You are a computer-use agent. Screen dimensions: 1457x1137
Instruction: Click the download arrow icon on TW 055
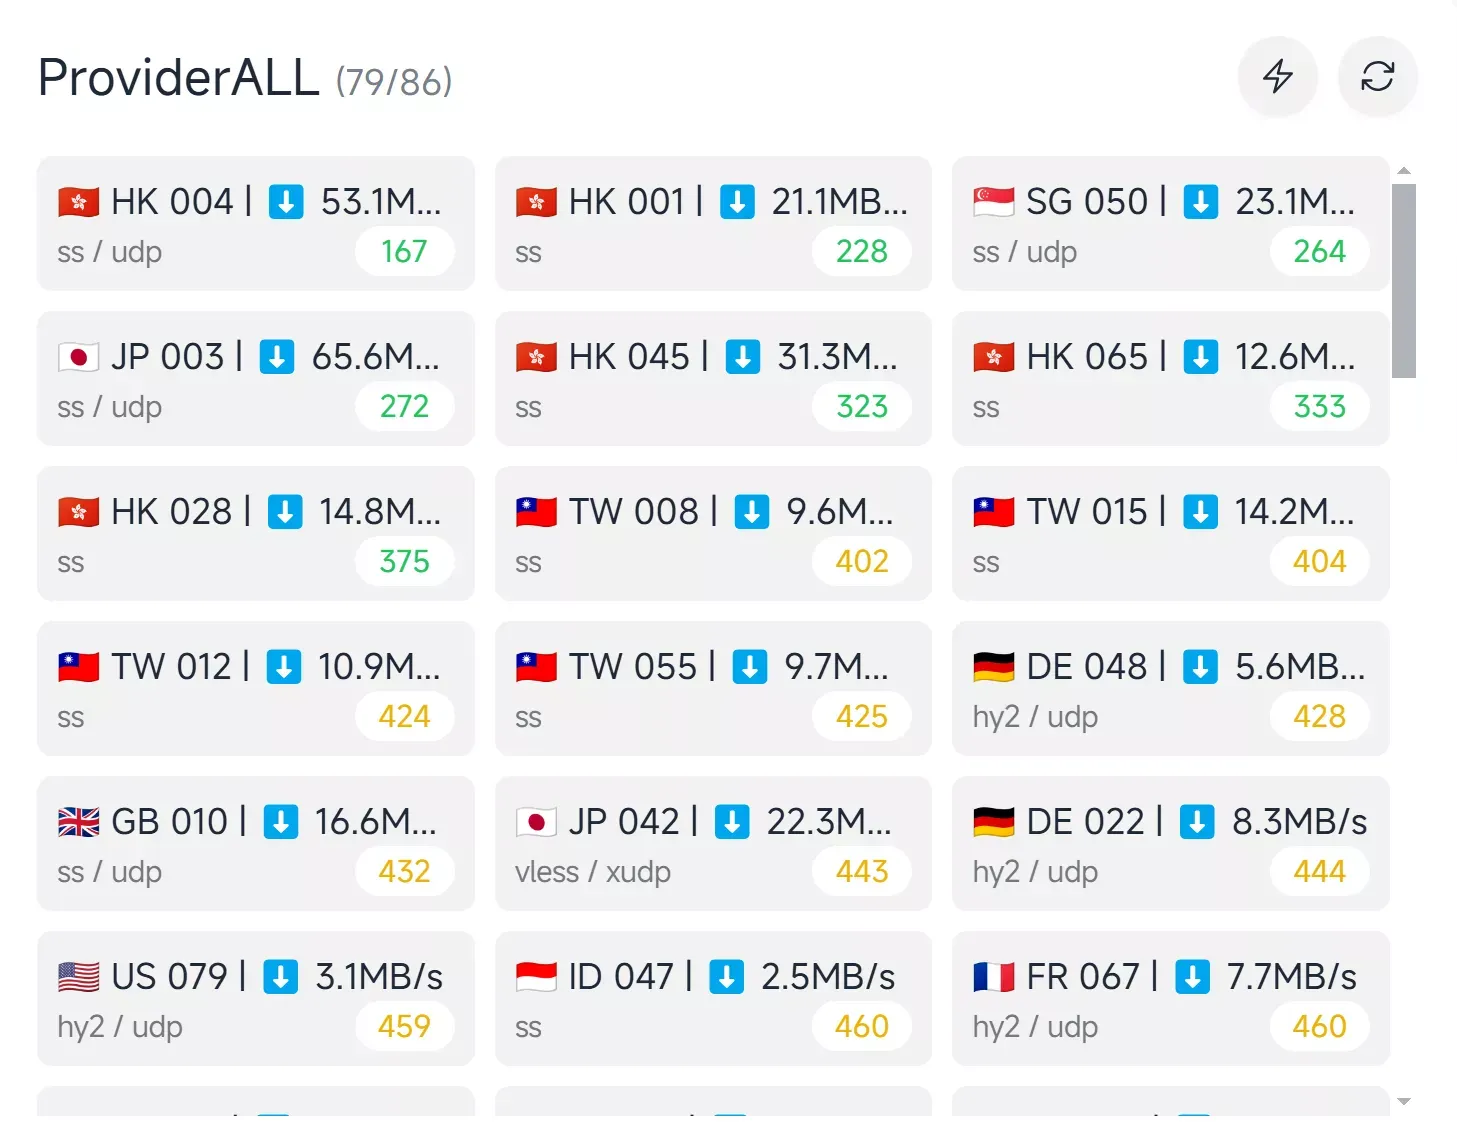coord(750,667)
